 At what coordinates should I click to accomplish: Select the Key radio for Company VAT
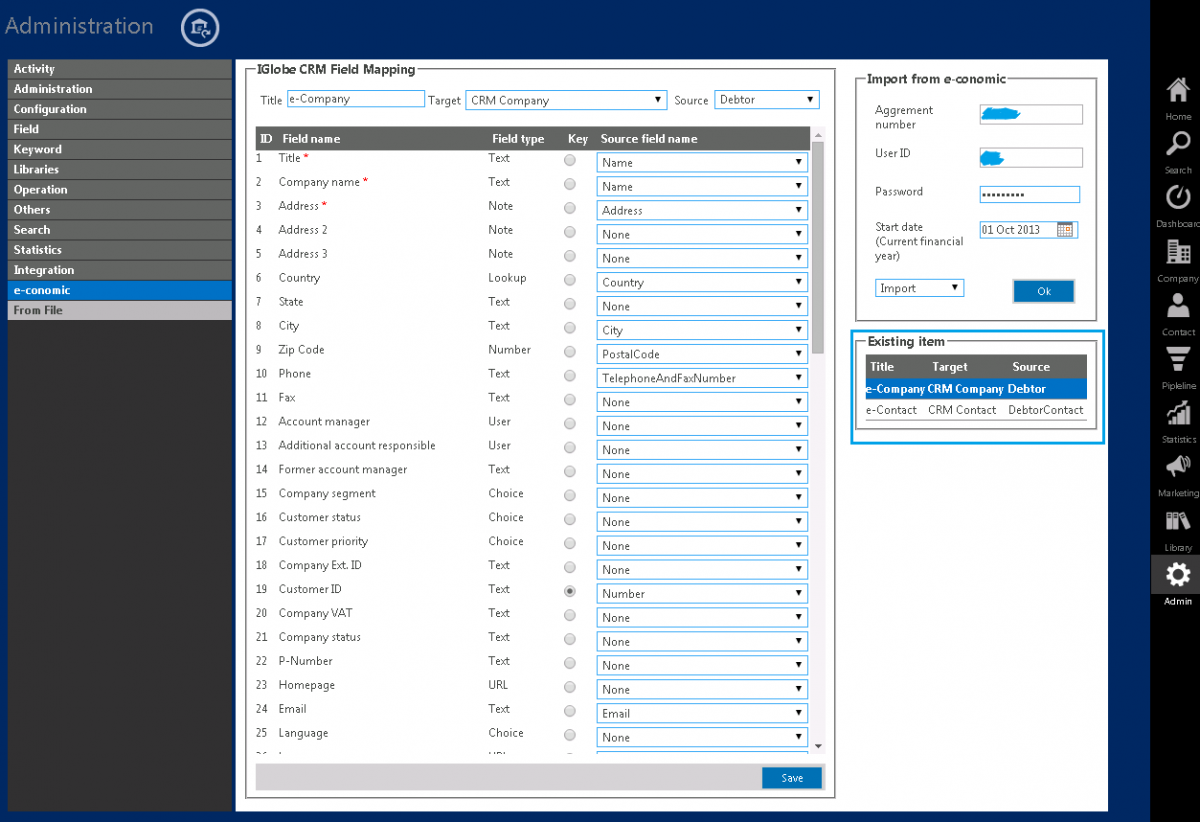point(570,615)
